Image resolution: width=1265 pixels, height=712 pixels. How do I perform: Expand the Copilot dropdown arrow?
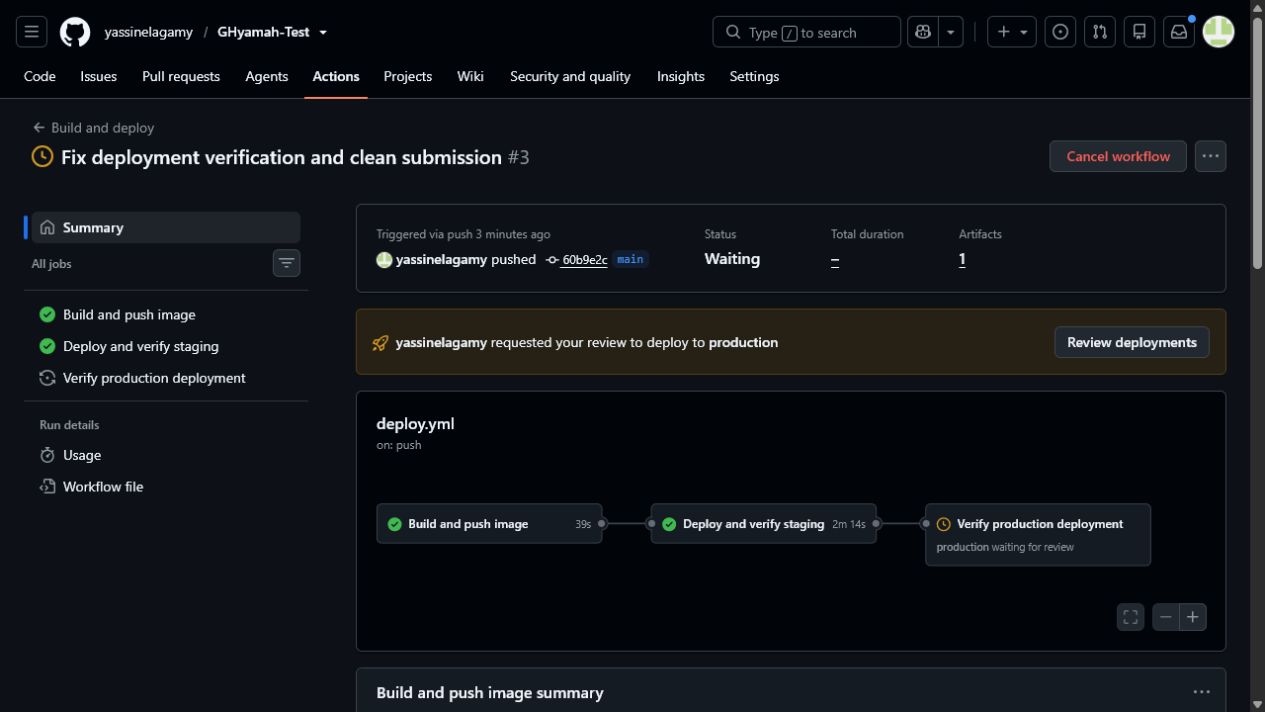click(x=951, y=32)
